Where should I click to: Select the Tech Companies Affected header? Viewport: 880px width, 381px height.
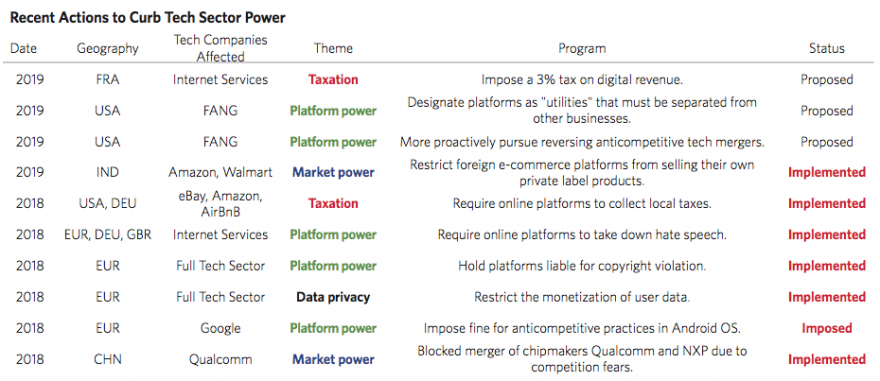pyautogui.click(x=220, y=48)
